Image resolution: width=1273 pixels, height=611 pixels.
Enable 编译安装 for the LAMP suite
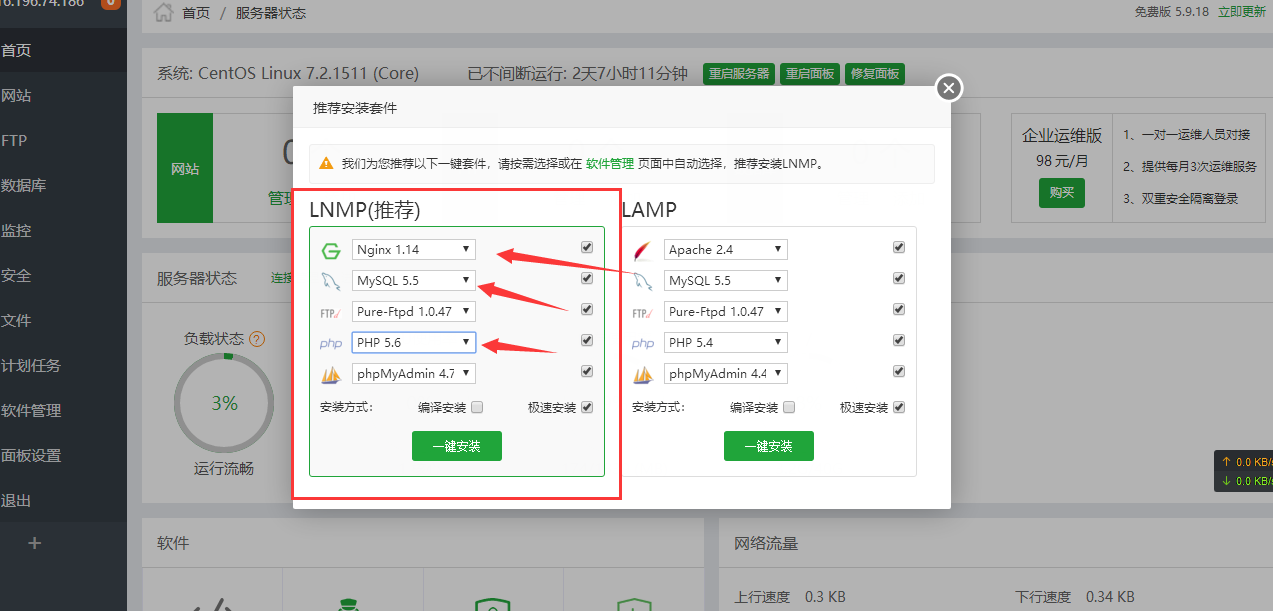[789, 407]
